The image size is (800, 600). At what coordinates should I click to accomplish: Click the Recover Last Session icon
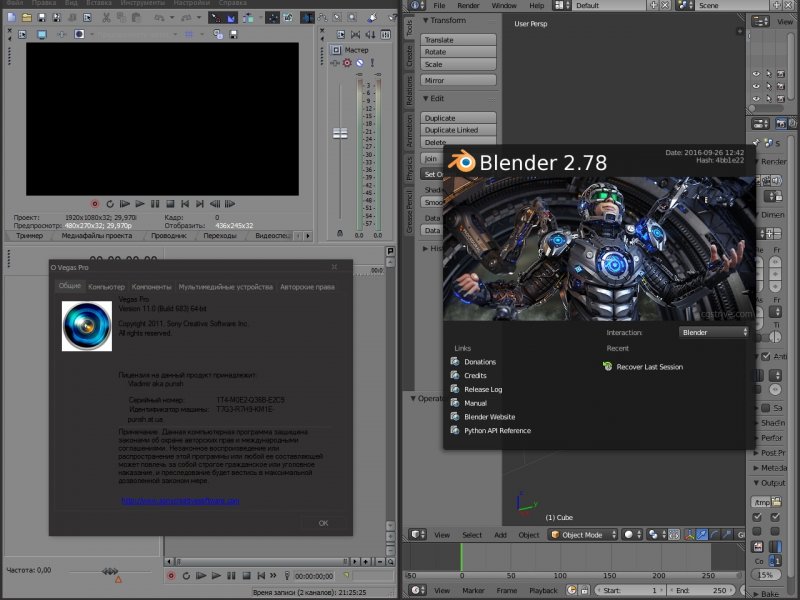[607, 366]
